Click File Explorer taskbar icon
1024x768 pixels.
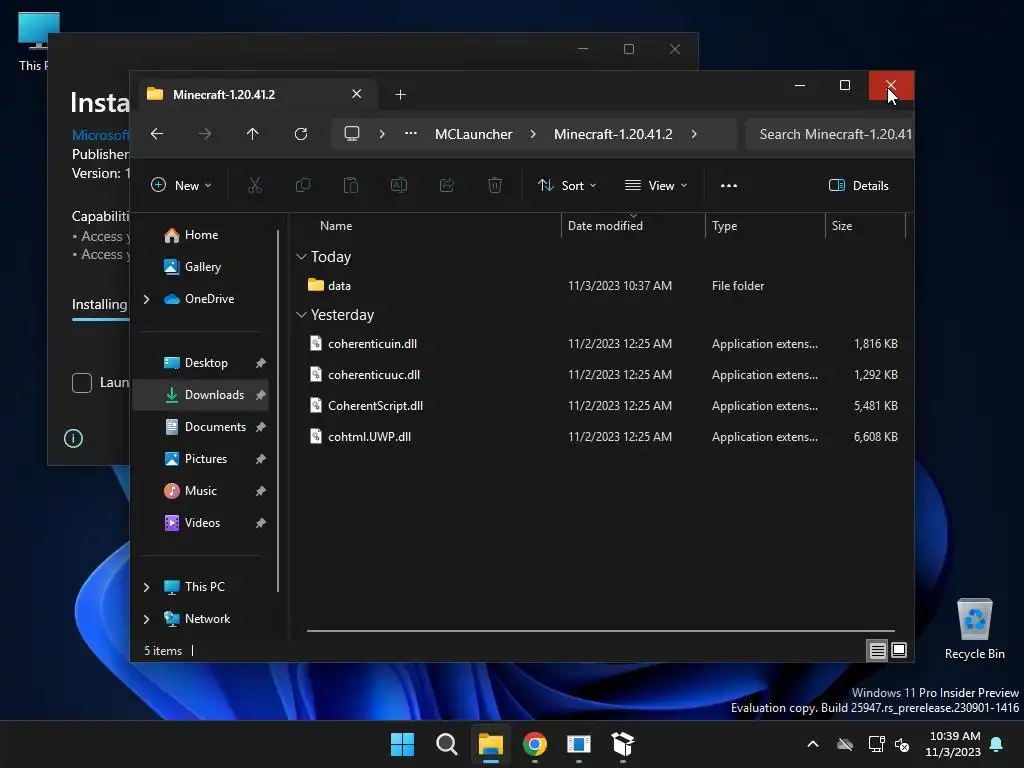click(x=490, y=744)
